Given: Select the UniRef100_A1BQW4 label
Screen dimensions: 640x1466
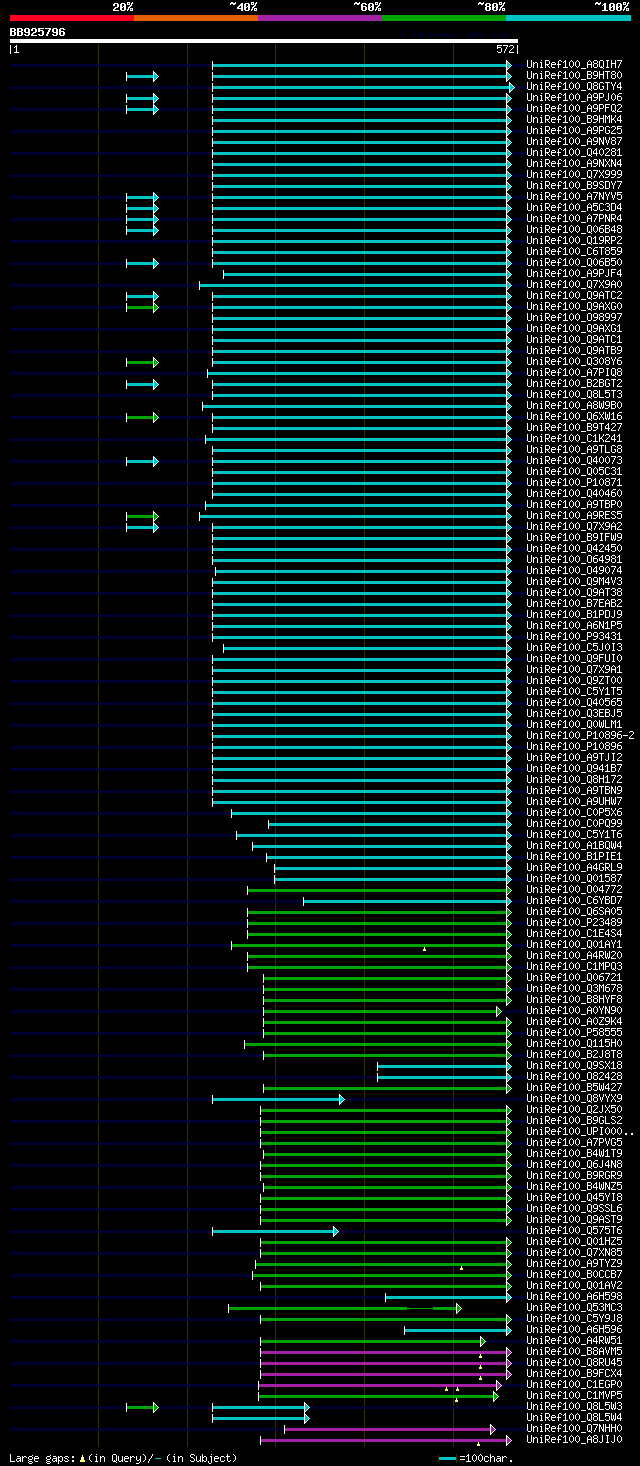Looking at the screenshot, I should tap(574, 846).
